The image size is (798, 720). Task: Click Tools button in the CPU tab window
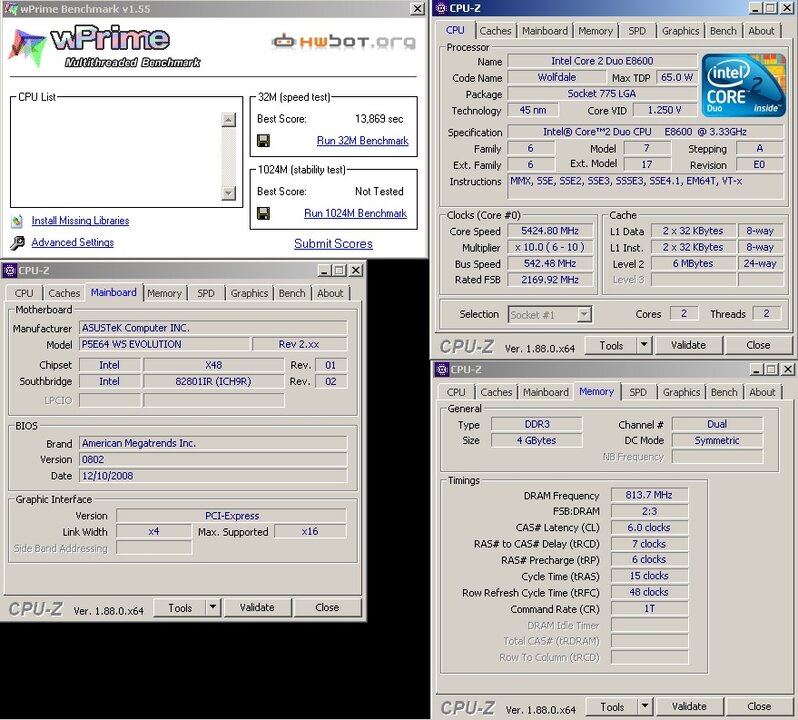tap(611, 345)
